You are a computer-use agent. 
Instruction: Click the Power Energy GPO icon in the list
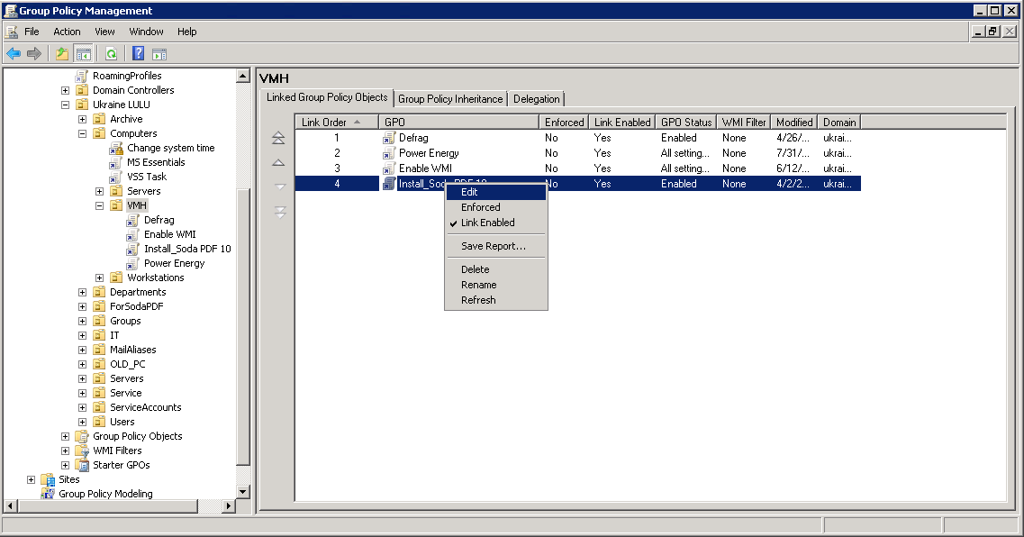tap(389, 153)
